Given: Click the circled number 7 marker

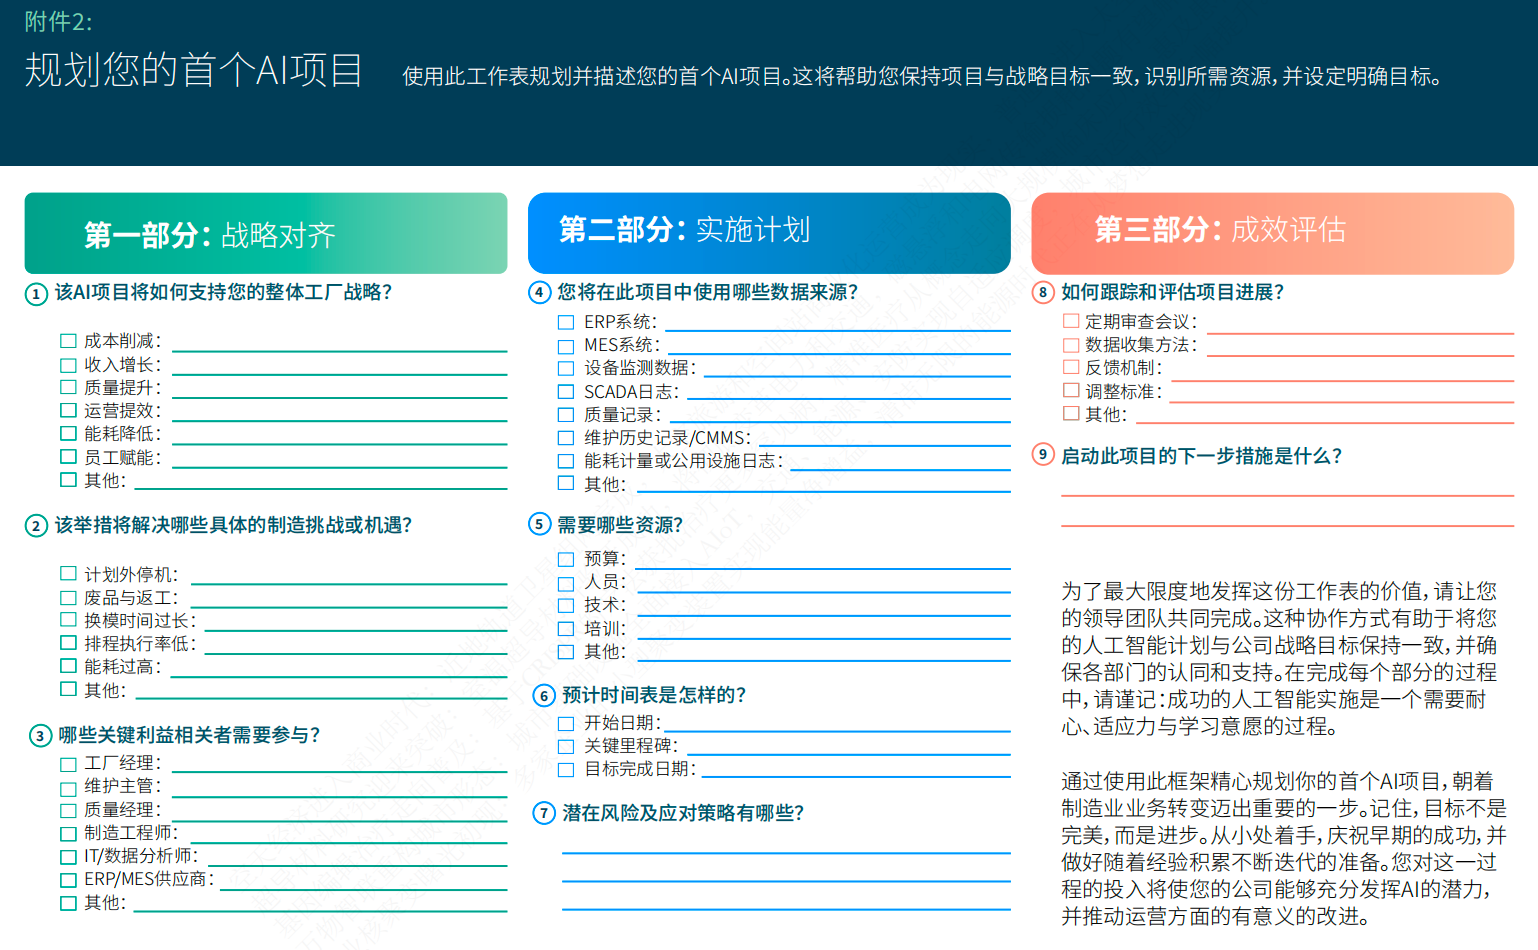Looking at the screenshot, I should [544, 813].
